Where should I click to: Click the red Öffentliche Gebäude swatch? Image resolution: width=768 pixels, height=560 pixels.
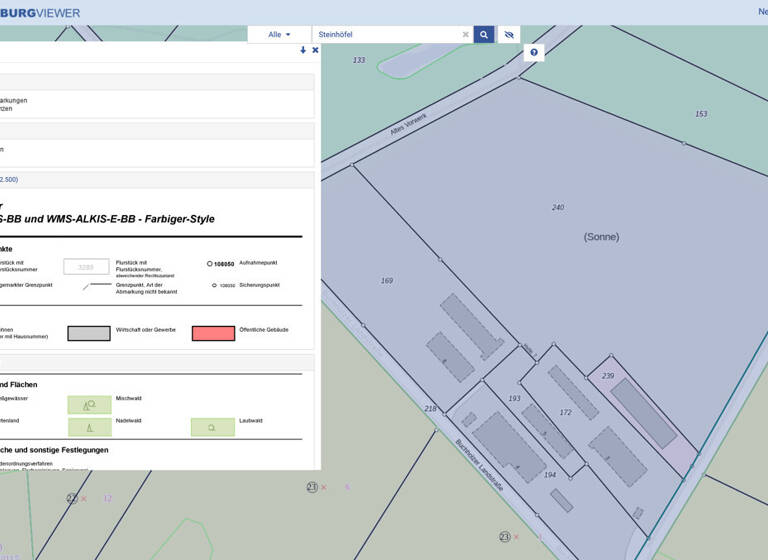point(213,333)
